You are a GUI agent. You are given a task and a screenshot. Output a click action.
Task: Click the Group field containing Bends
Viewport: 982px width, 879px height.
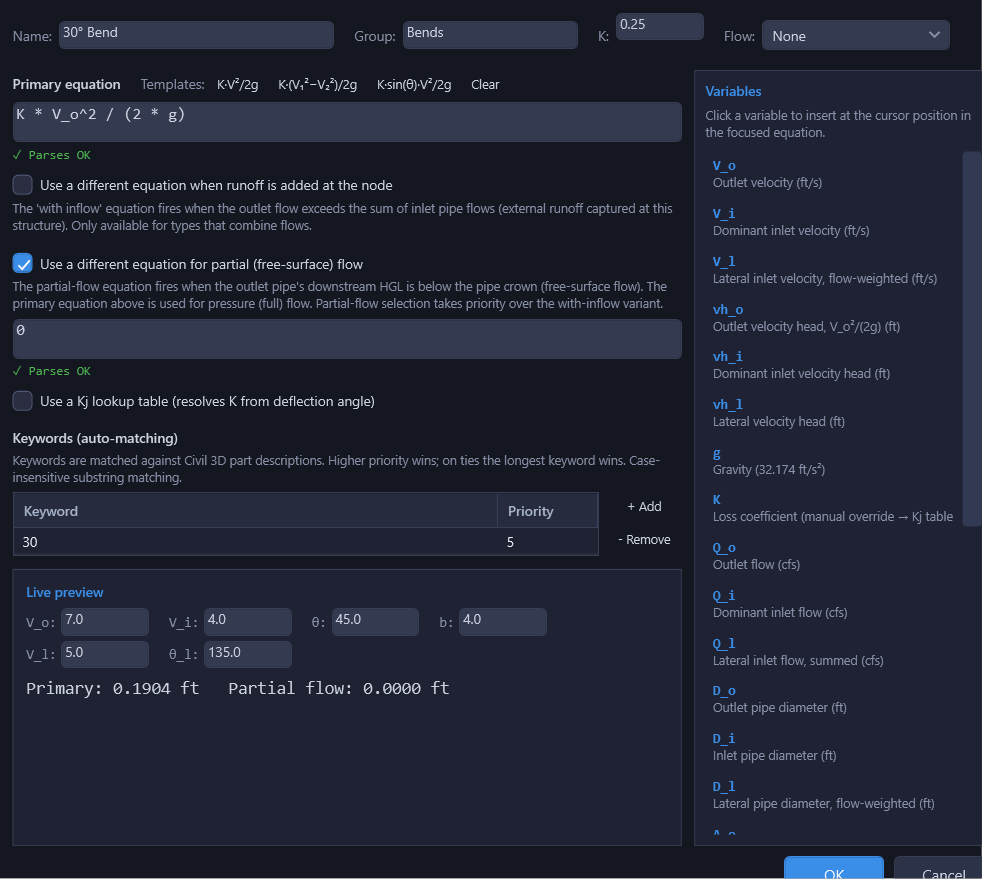(490, 34)
